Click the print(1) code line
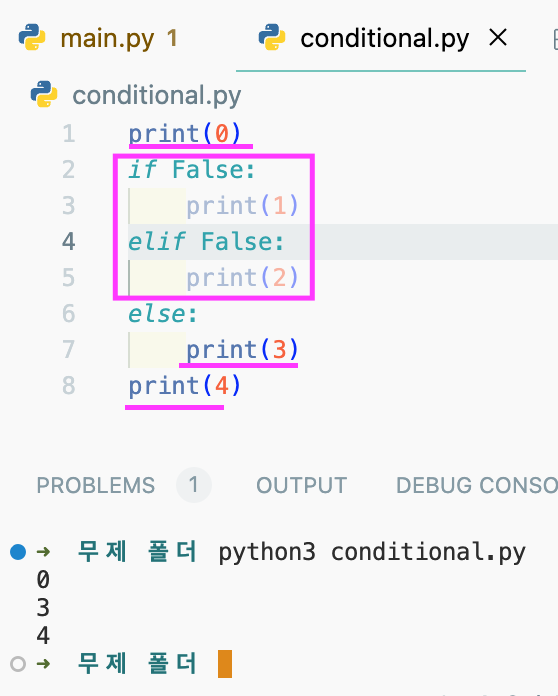This screenshot has height=696, width=558. (x=242, y=206)
